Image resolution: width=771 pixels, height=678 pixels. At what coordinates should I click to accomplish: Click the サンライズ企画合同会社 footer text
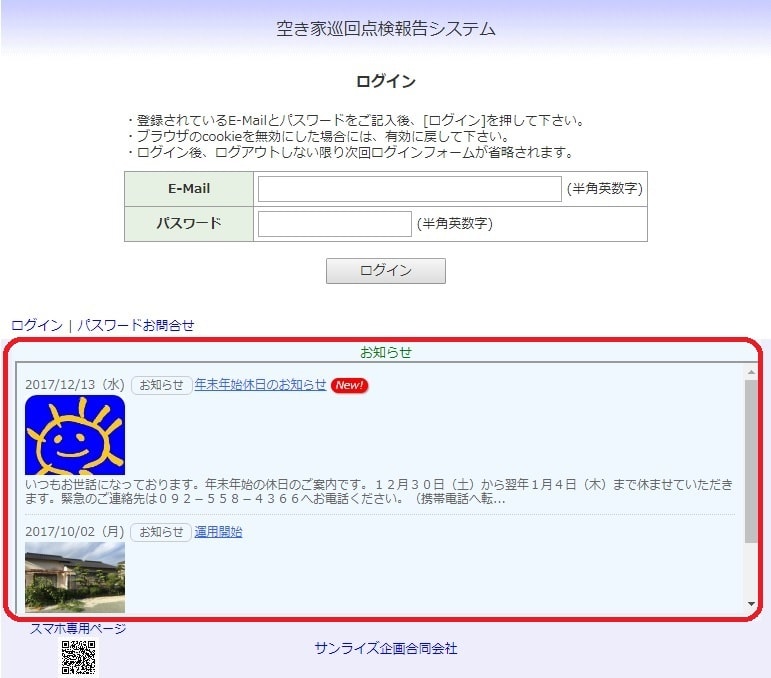click(x=386, y=648)
